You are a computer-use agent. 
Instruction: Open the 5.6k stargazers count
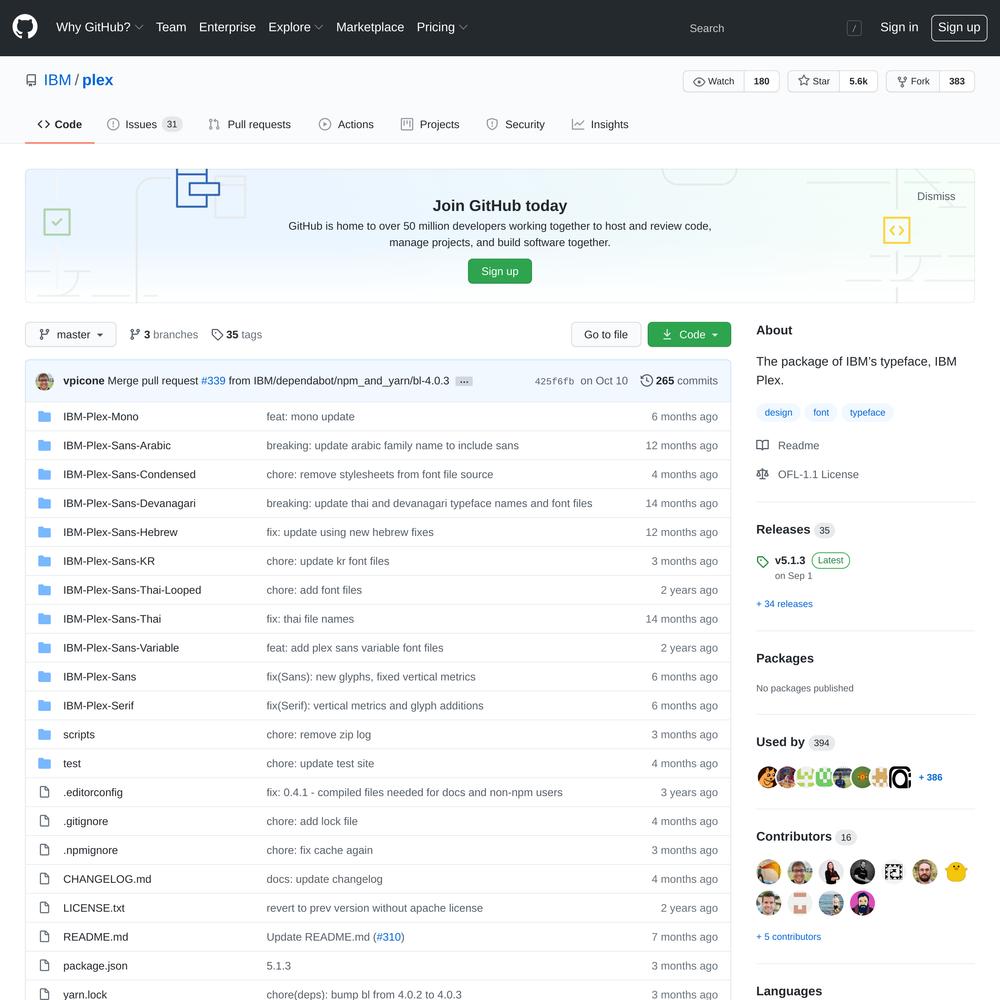(x=858, y=81)
